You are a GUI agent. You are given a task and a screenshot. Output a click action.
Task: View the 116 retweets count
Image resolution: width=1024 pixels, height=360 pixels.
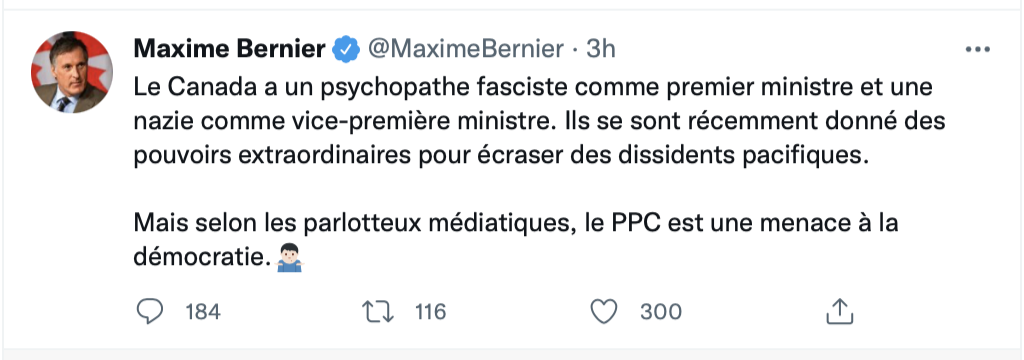[x=430, y=312]
